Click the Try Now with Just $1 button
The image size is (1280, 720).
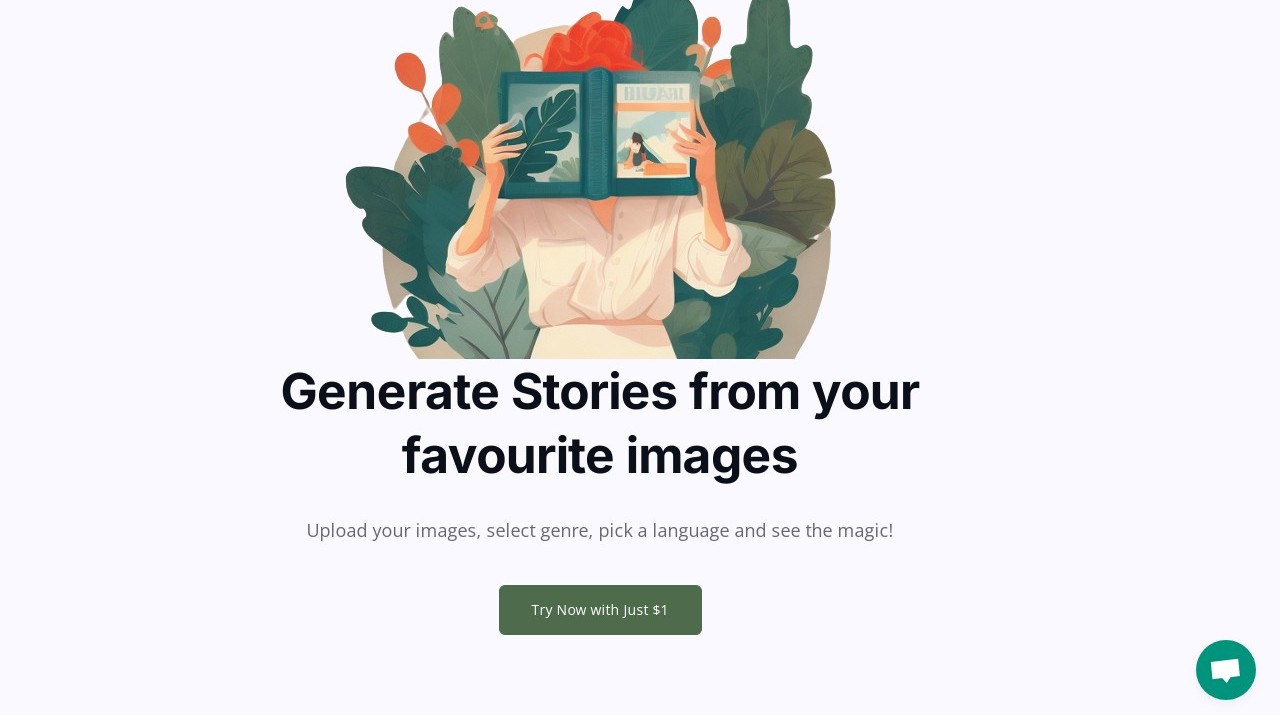[x=600, y=610]
